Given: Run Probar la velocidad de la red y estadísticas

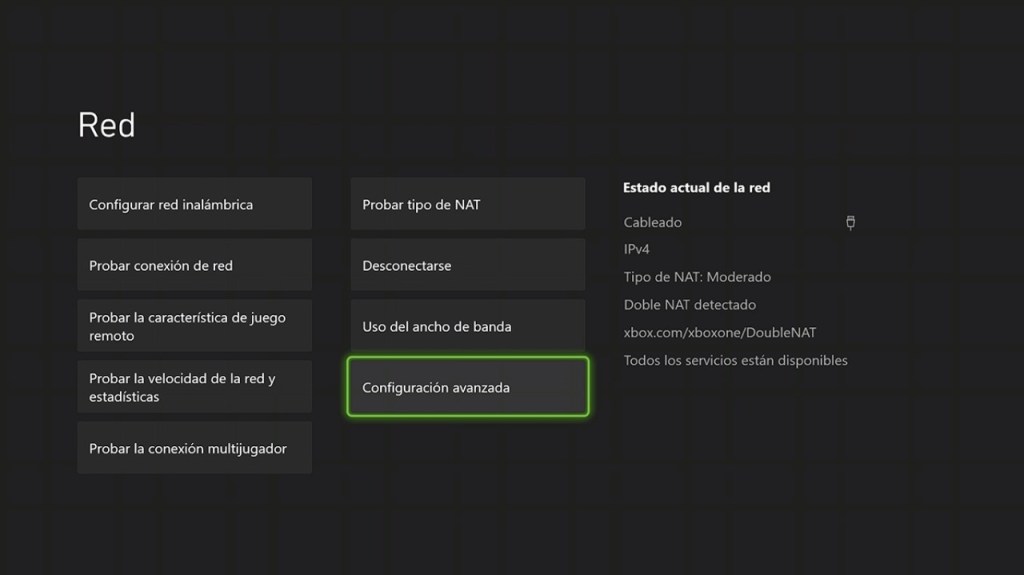Looking at the screenshot, I should 195,387.
